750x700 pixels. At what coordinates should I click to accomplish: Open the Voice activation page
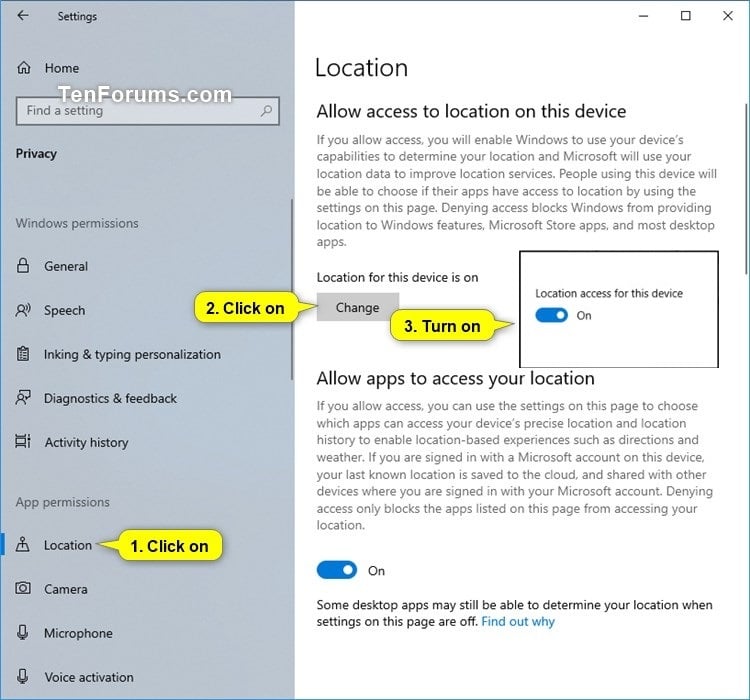88,677
